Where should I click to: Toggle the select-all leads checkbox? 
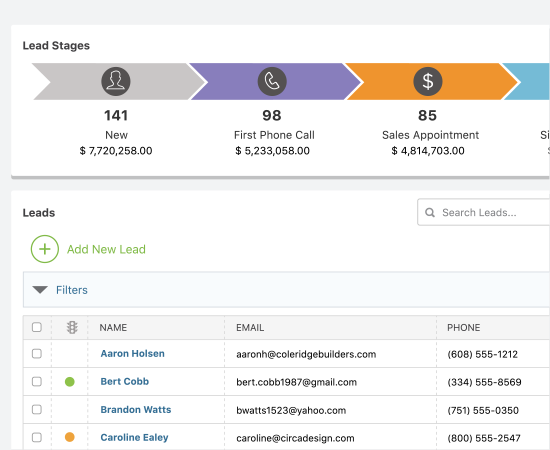tap(37, 327)
